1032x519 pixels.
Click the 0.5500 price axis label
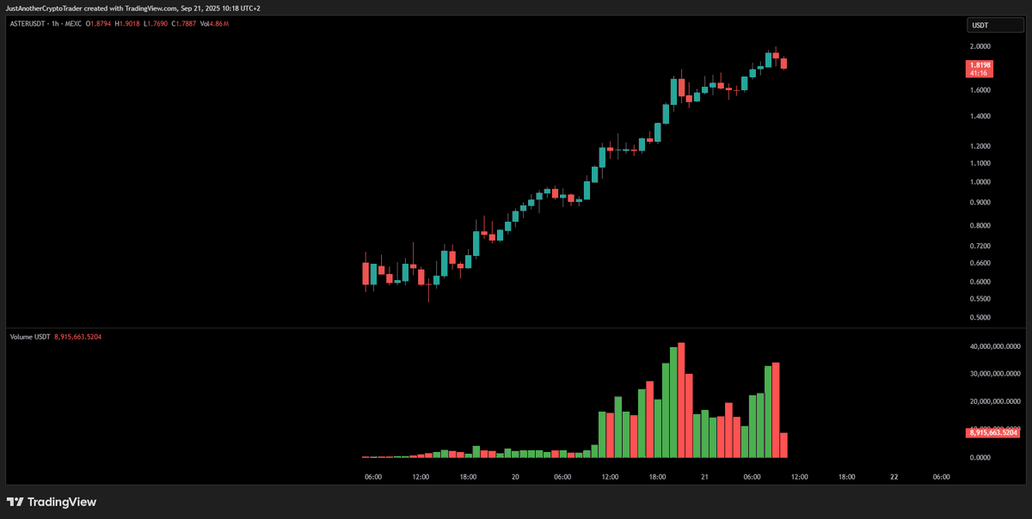point(980,299)
